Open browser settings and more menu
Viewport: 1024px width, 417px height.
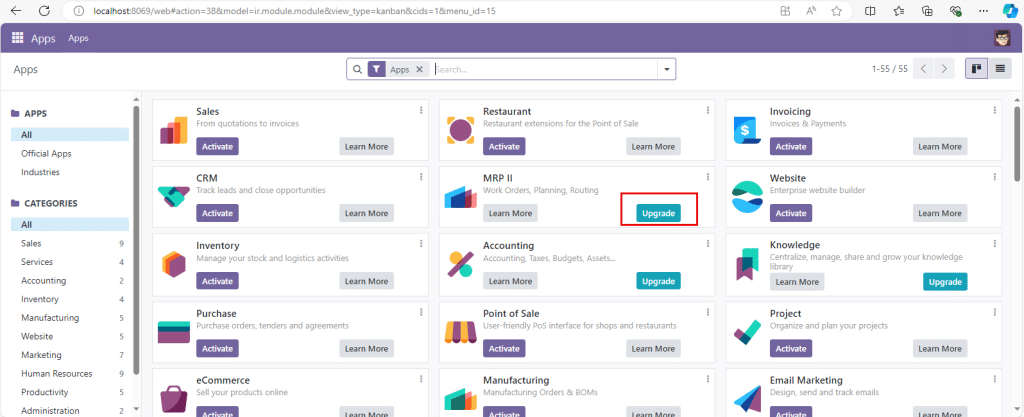(x=984, y=11)
